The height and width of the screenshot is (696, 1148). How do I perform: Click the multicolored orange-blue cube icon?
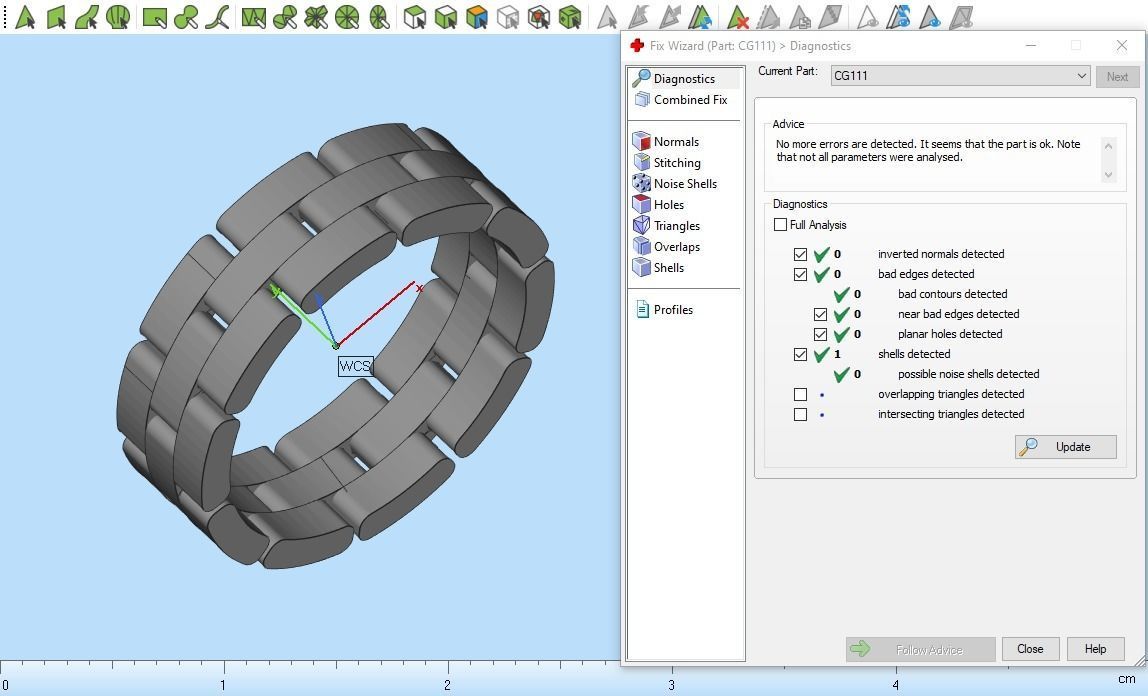[477, 16]
